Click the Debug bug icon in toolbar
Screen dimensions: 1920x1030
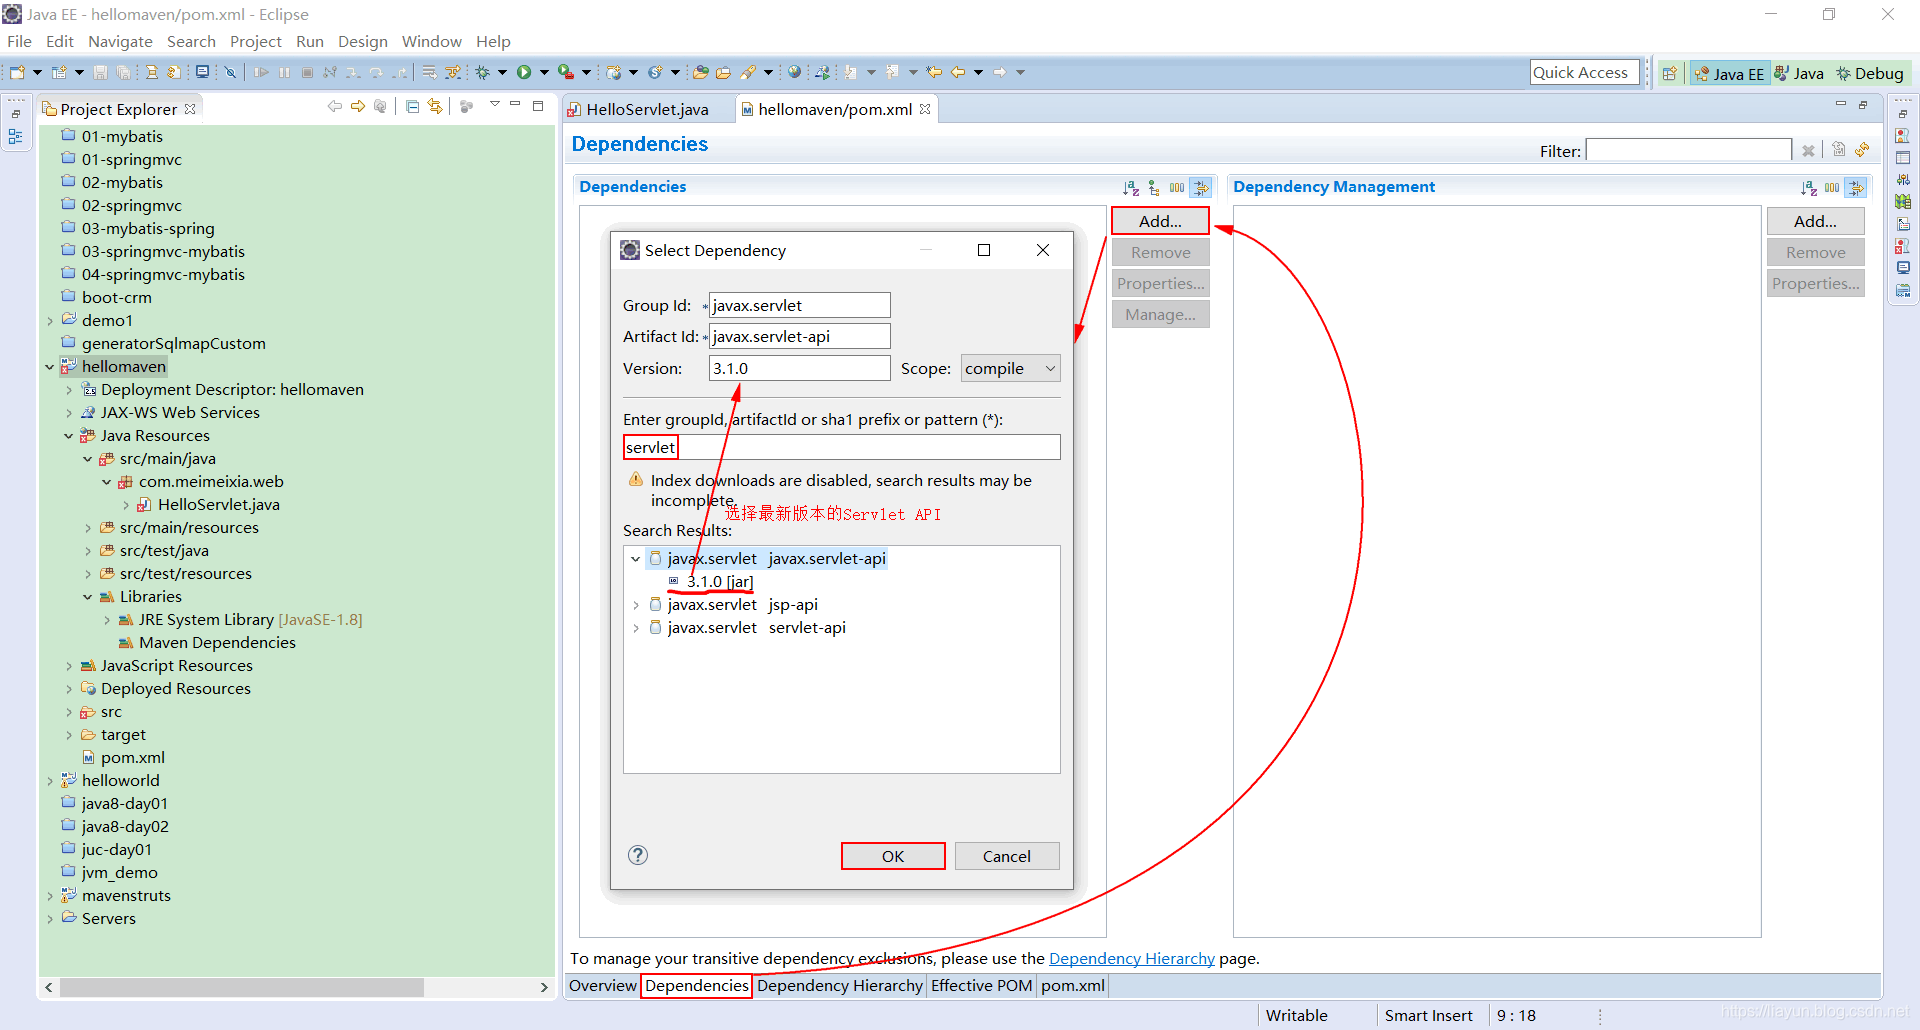[482, 72]
